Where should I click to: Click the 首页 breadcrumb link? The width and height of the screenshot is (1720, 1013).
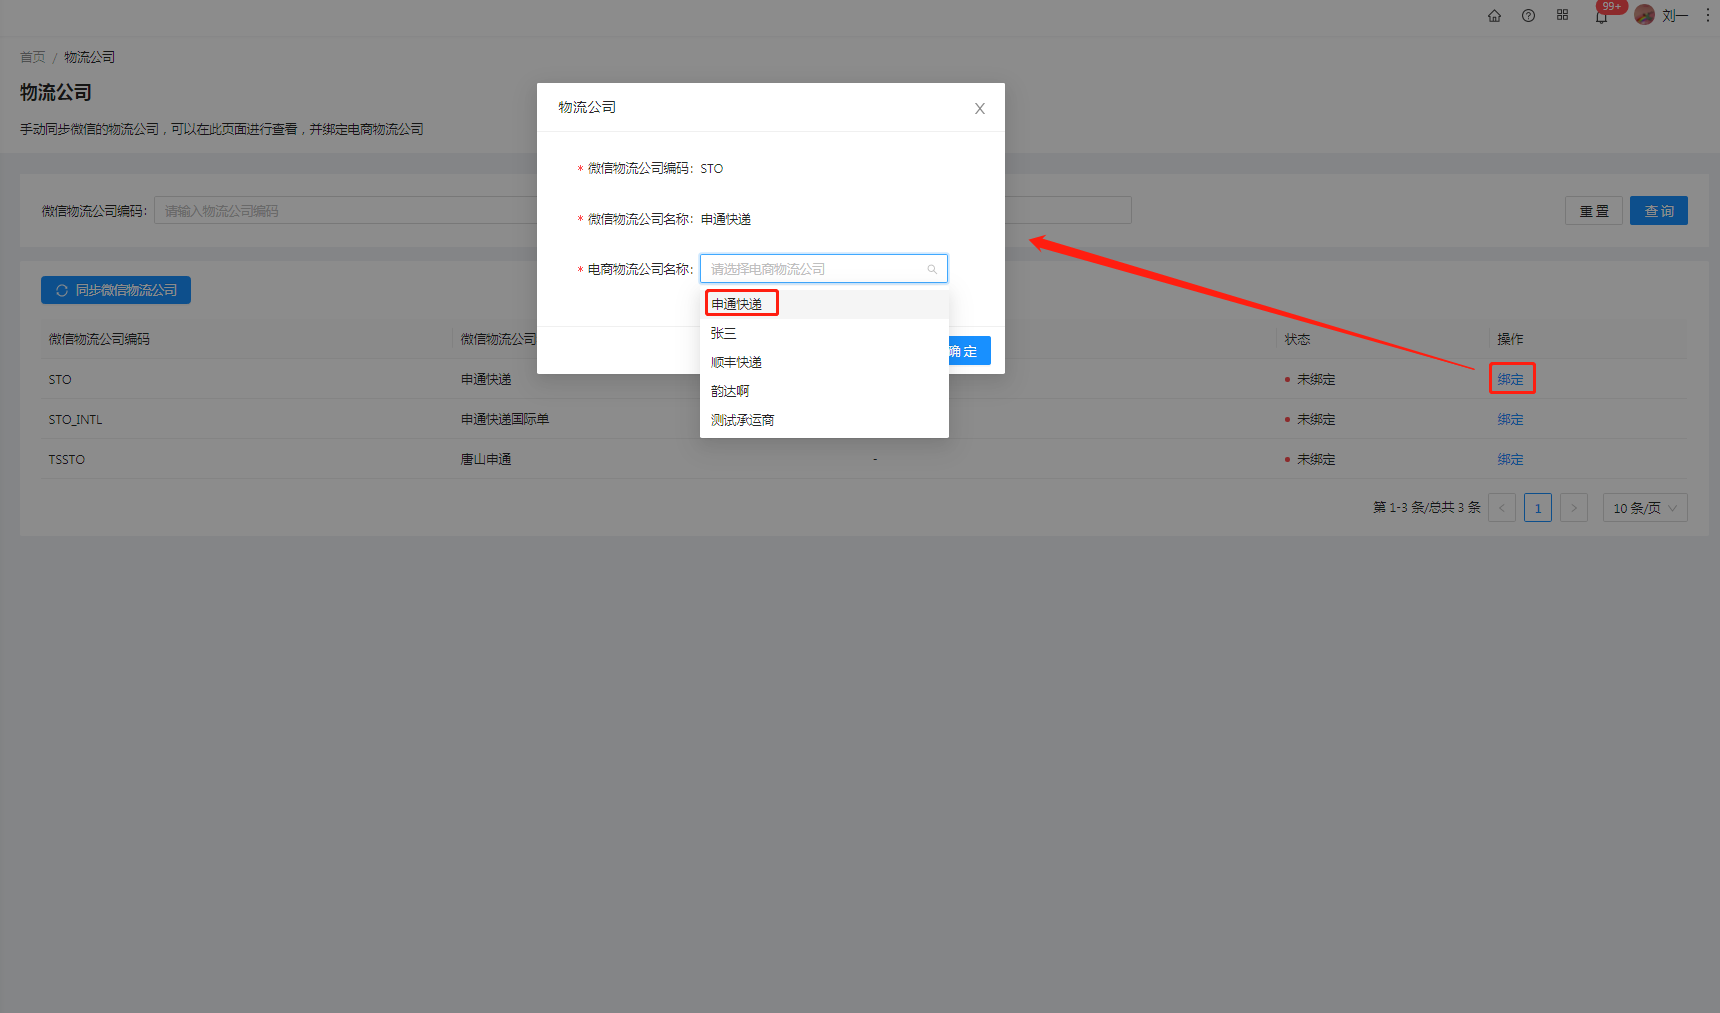pyautogui.click(x=32, y=57)
